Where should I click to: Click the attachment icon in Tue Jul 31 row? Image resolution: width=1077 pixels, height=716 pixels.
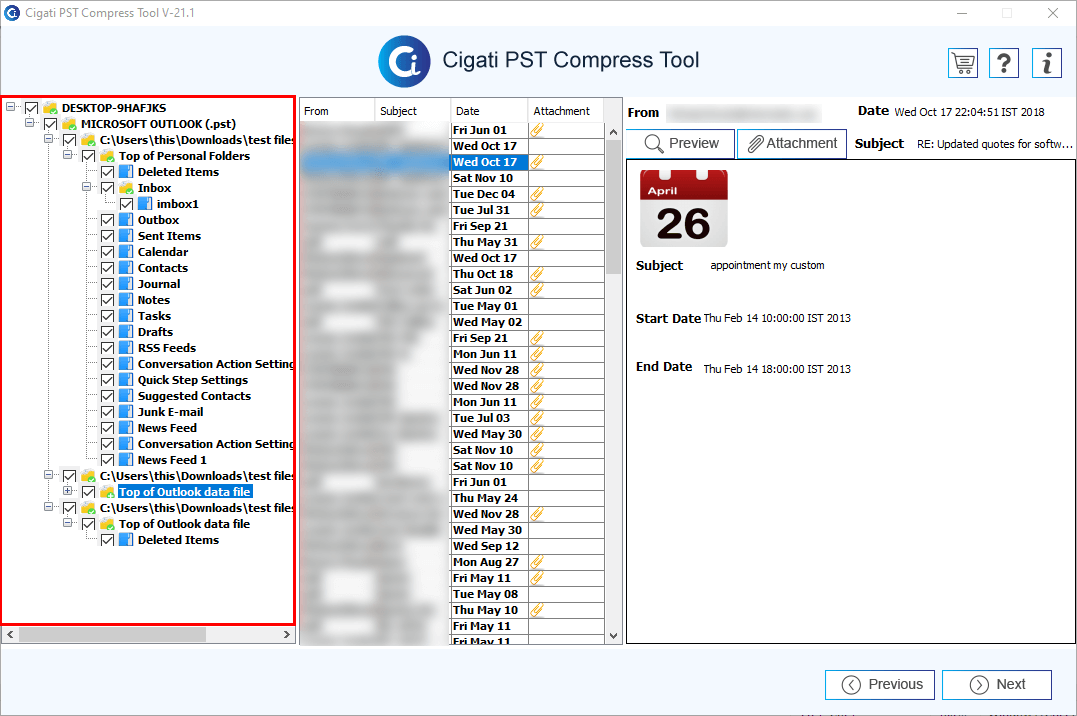[536, 210]
